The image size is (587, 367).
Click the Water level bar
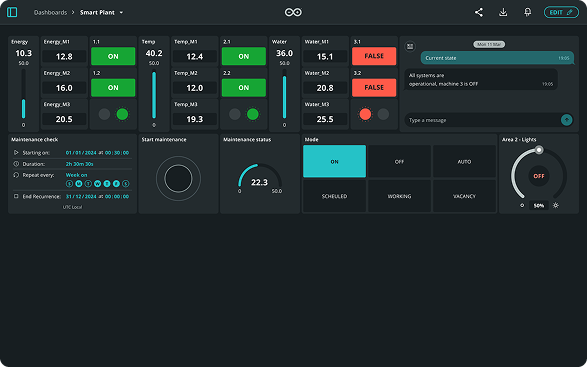(x=285, y=94)
